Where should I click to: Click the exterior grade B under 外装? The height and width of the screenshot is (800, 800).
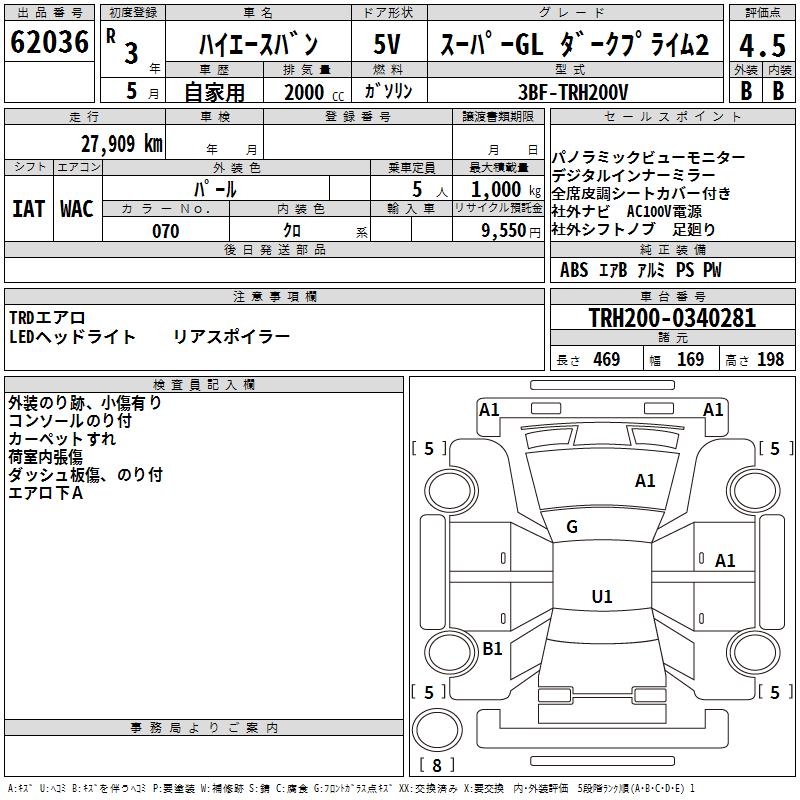[746, 91]
